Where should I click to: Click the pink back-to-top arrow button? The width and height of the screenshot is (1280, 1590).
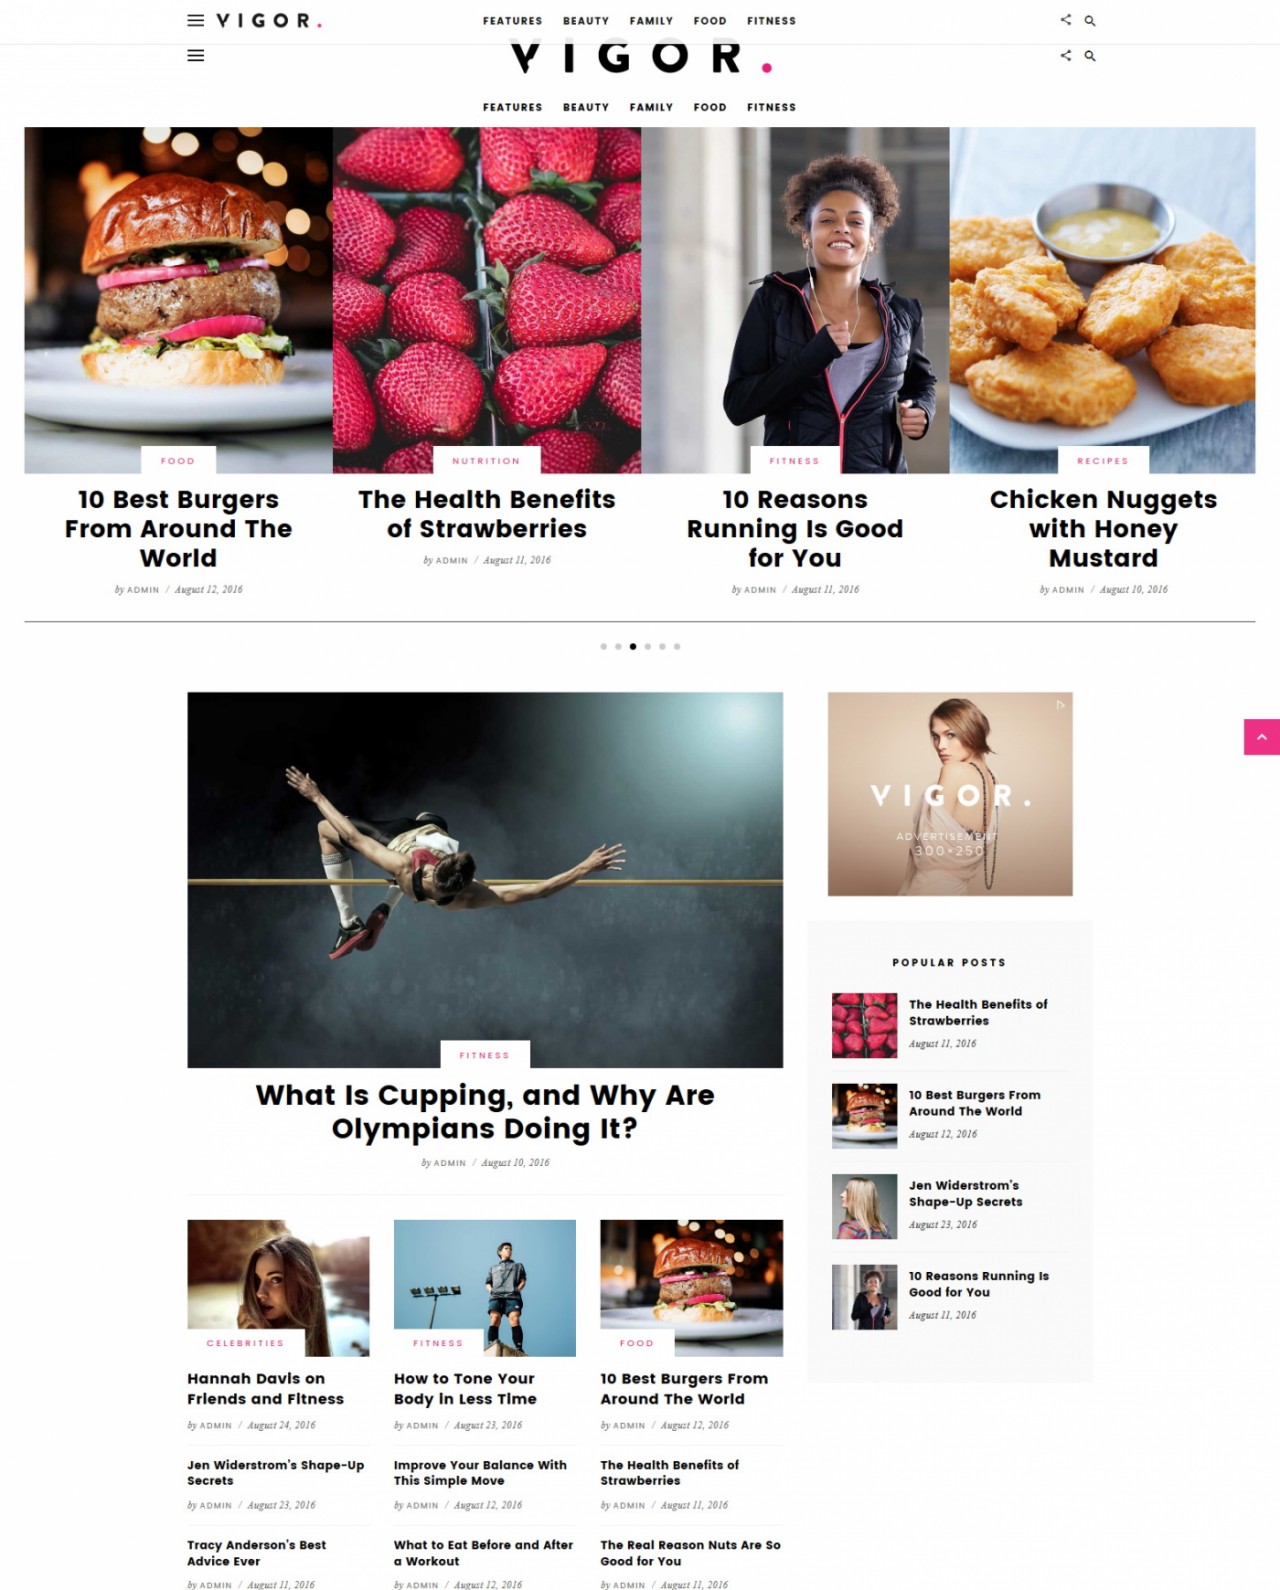coord(1262,737)
